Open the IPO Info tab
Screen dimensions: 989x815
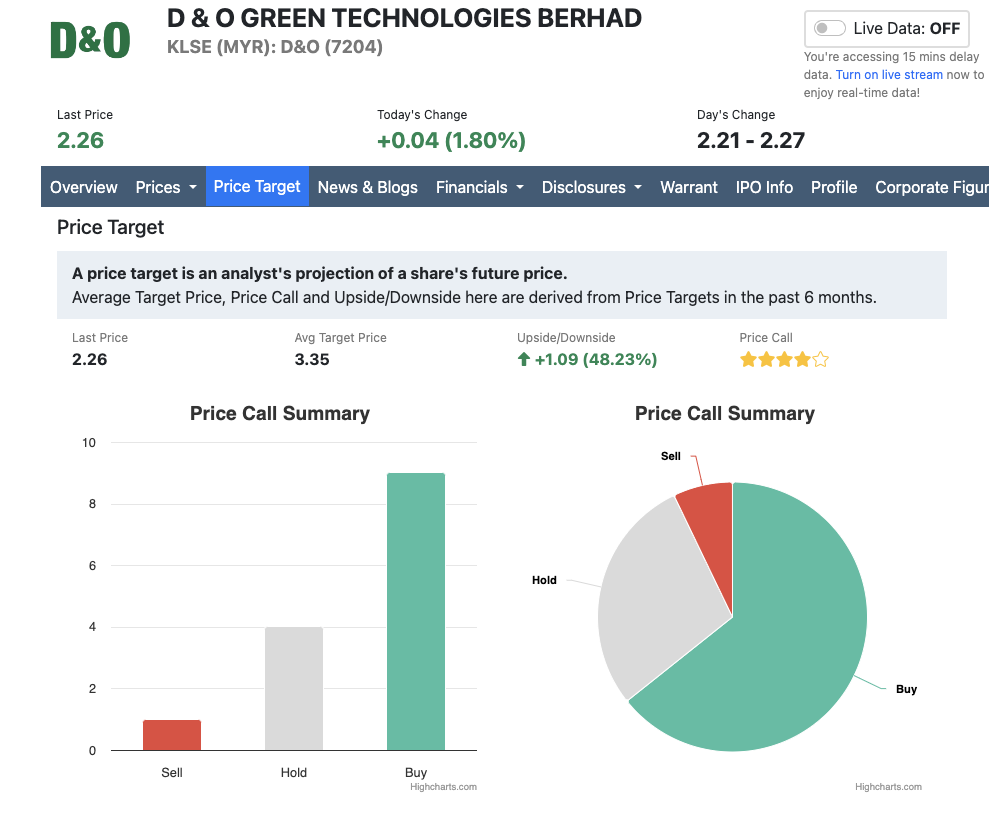pos(764,187)
